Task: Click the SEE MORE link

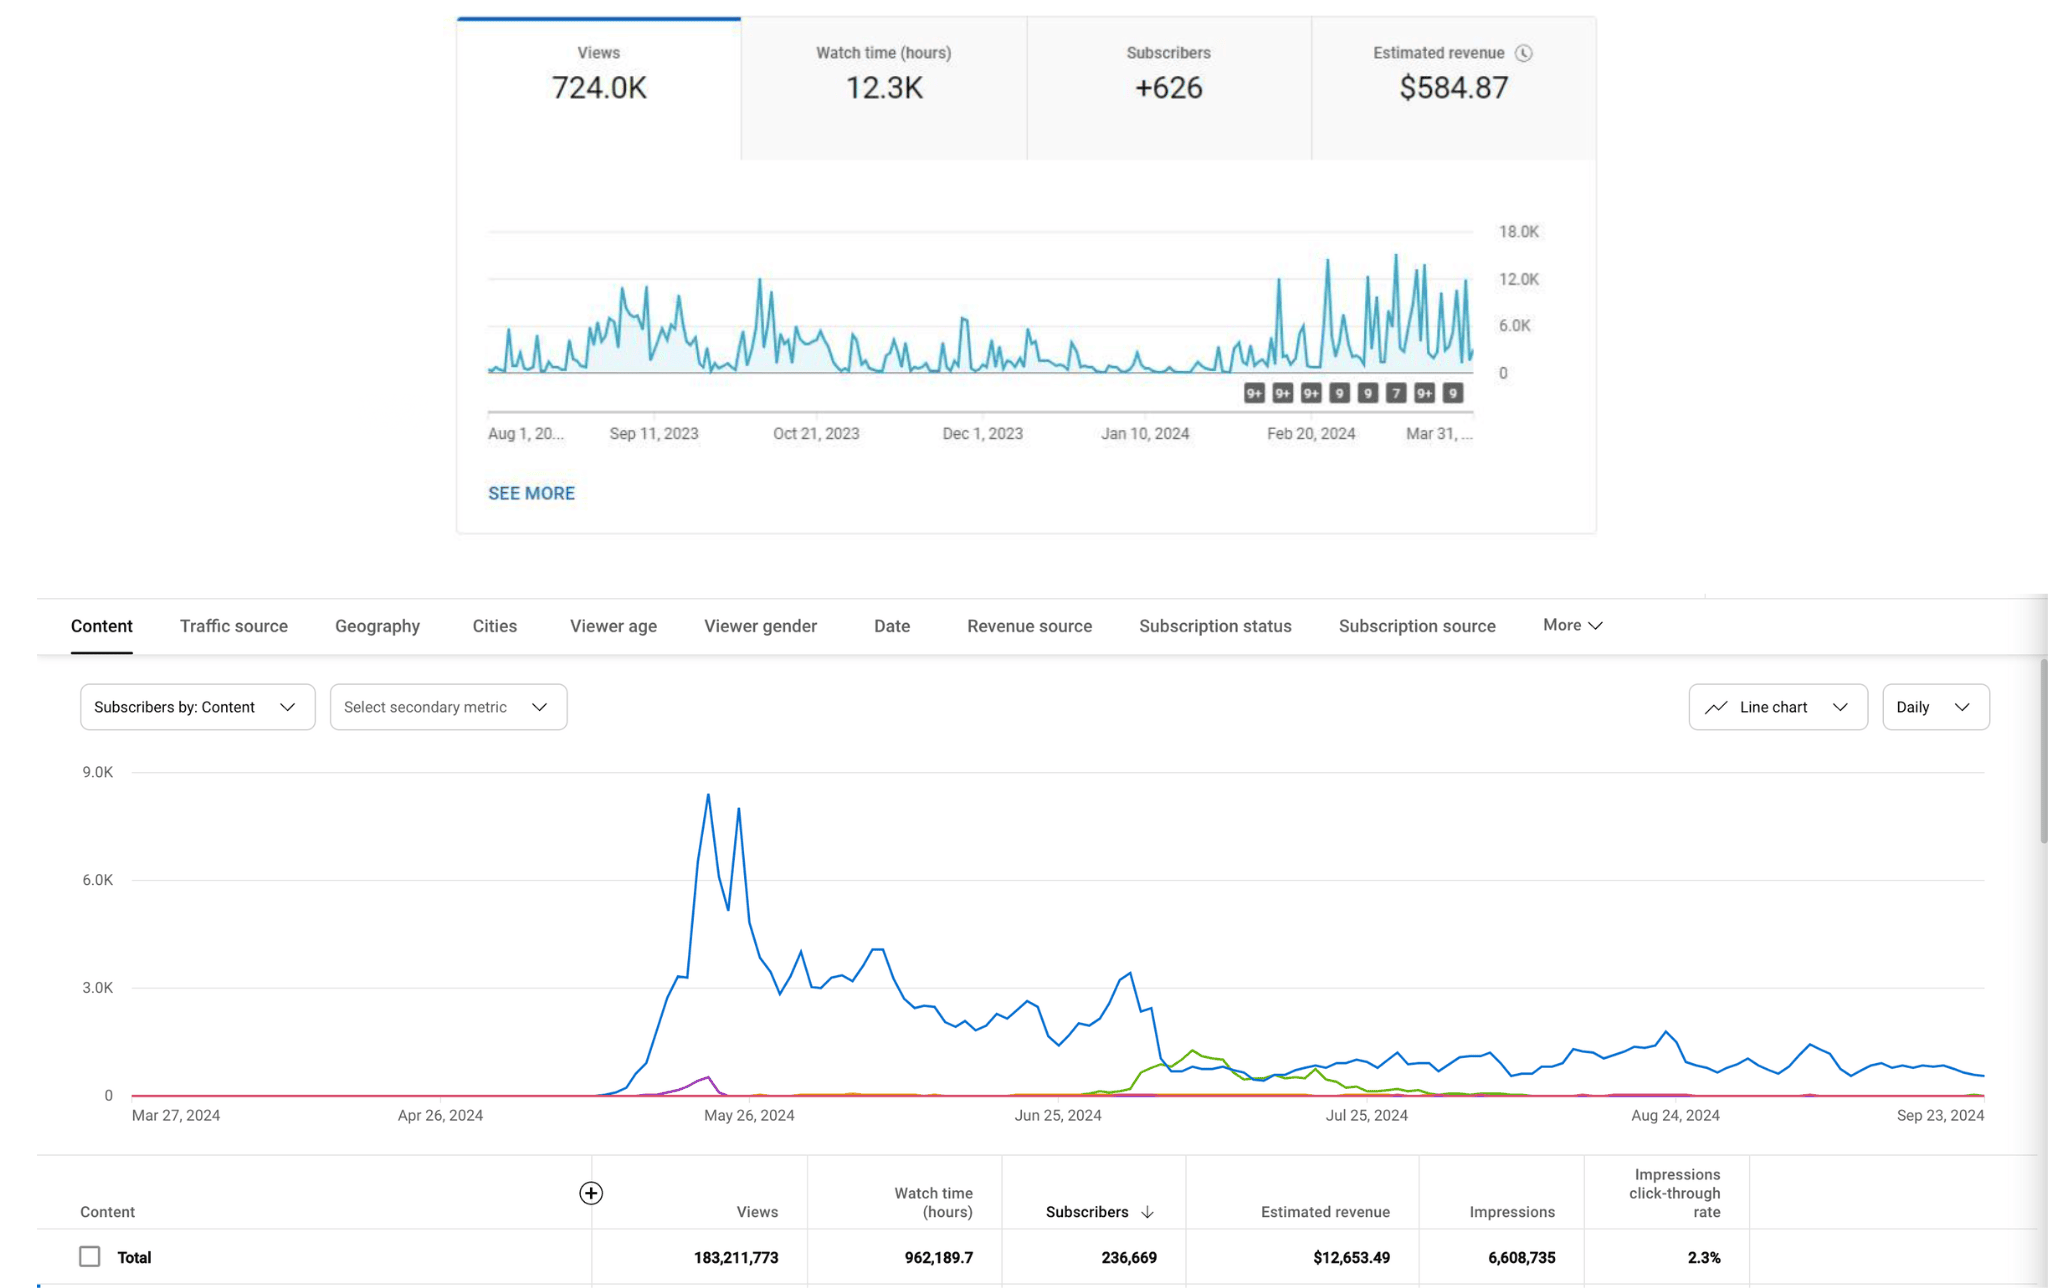Action: click(x=531, y=493)
